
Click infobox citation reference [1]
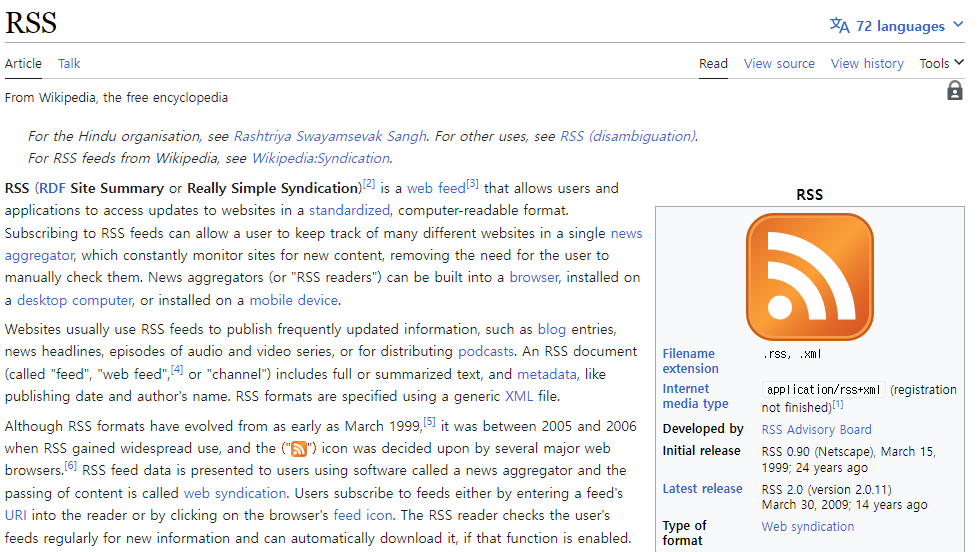838,404
